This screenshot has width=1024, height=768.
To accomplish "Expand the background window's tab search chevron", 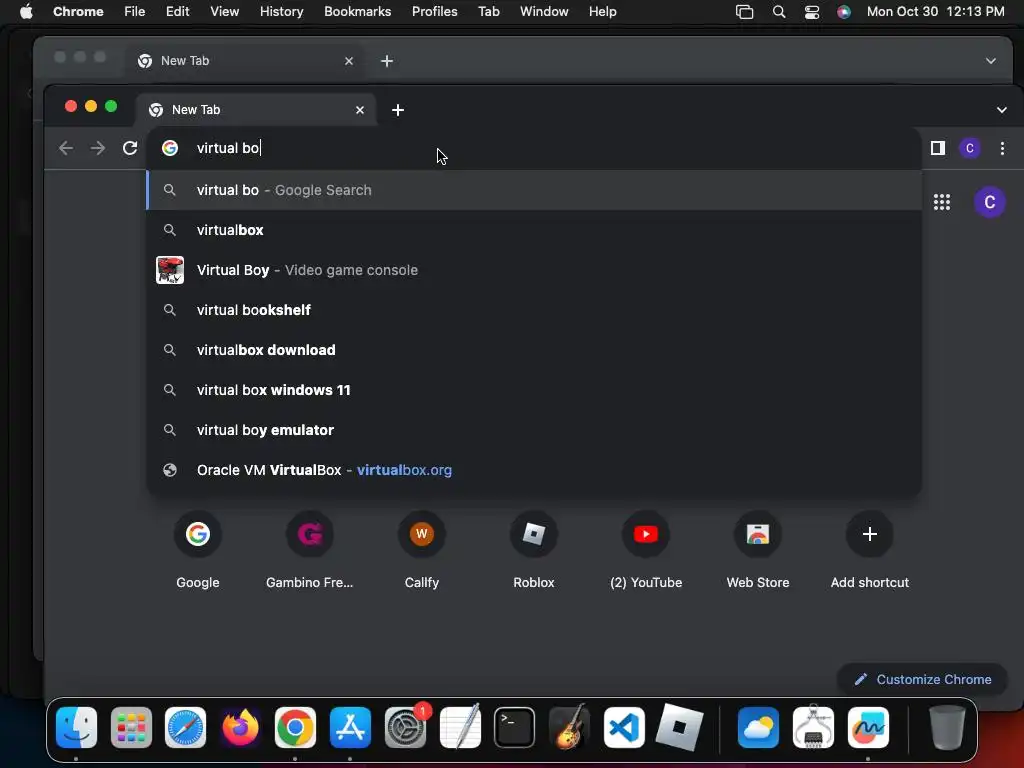I will click(x=991, y=61).
